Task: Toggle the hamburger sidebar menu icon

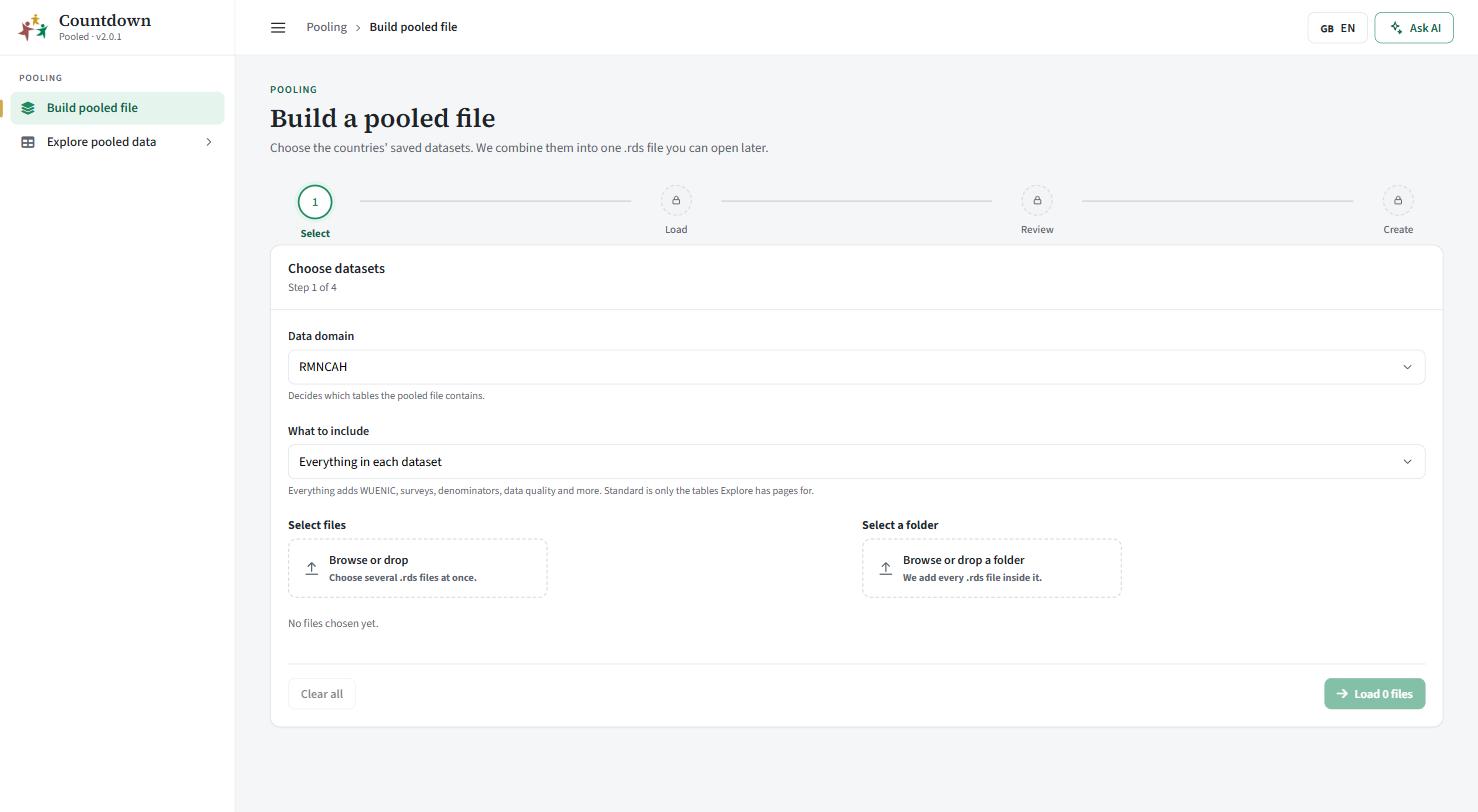Action: click(x=278, y=28)
